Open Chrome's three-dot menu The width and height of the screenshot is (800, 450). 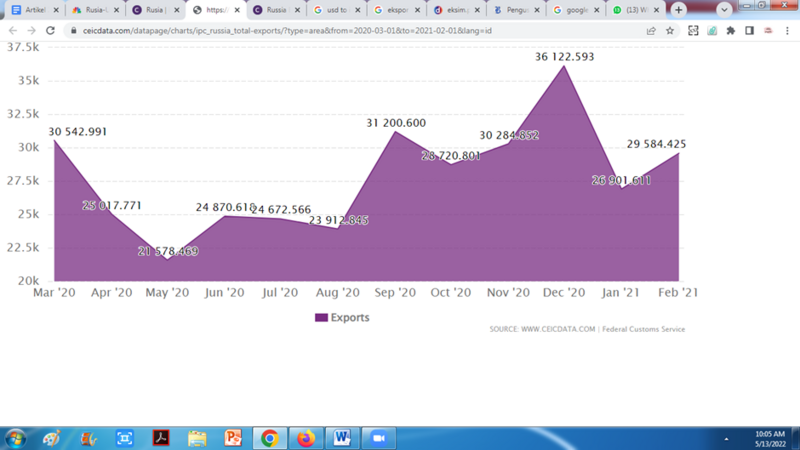coord(787,31)
